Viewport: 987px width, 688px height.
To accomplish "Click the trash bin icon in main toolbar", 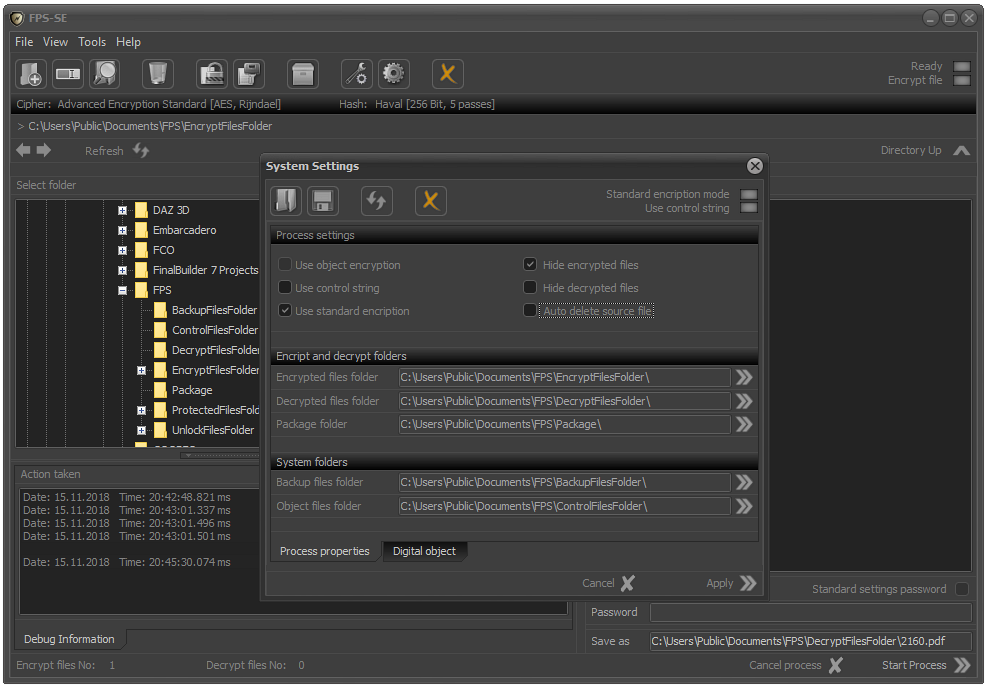I will pos(159,73).
